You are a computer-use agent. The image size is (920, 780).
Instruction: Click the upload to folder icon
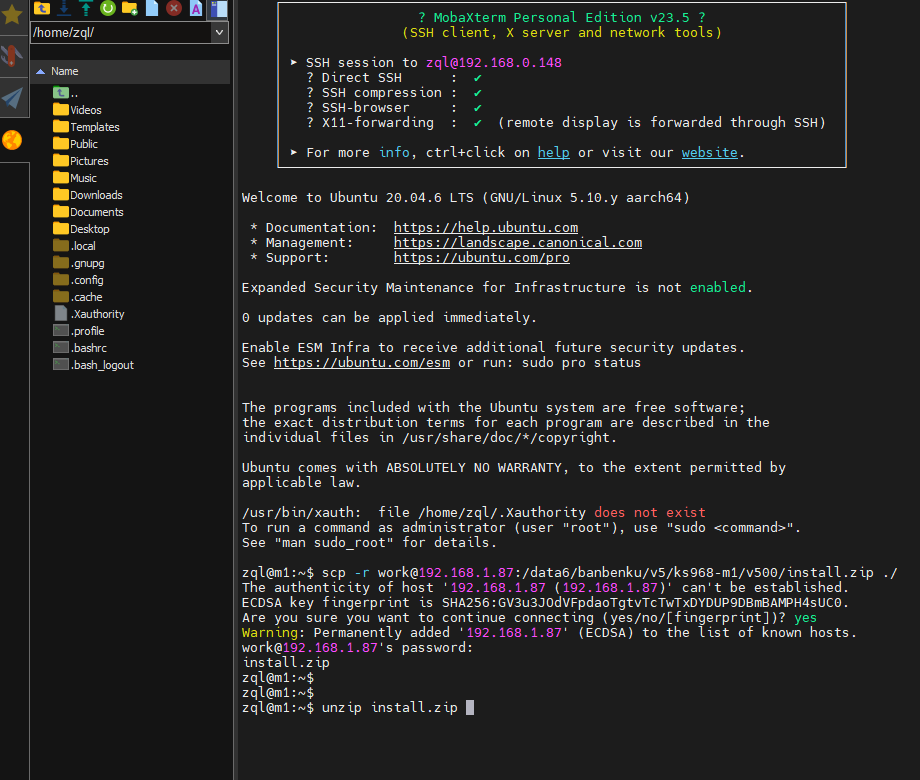click(x=85, y=8)
